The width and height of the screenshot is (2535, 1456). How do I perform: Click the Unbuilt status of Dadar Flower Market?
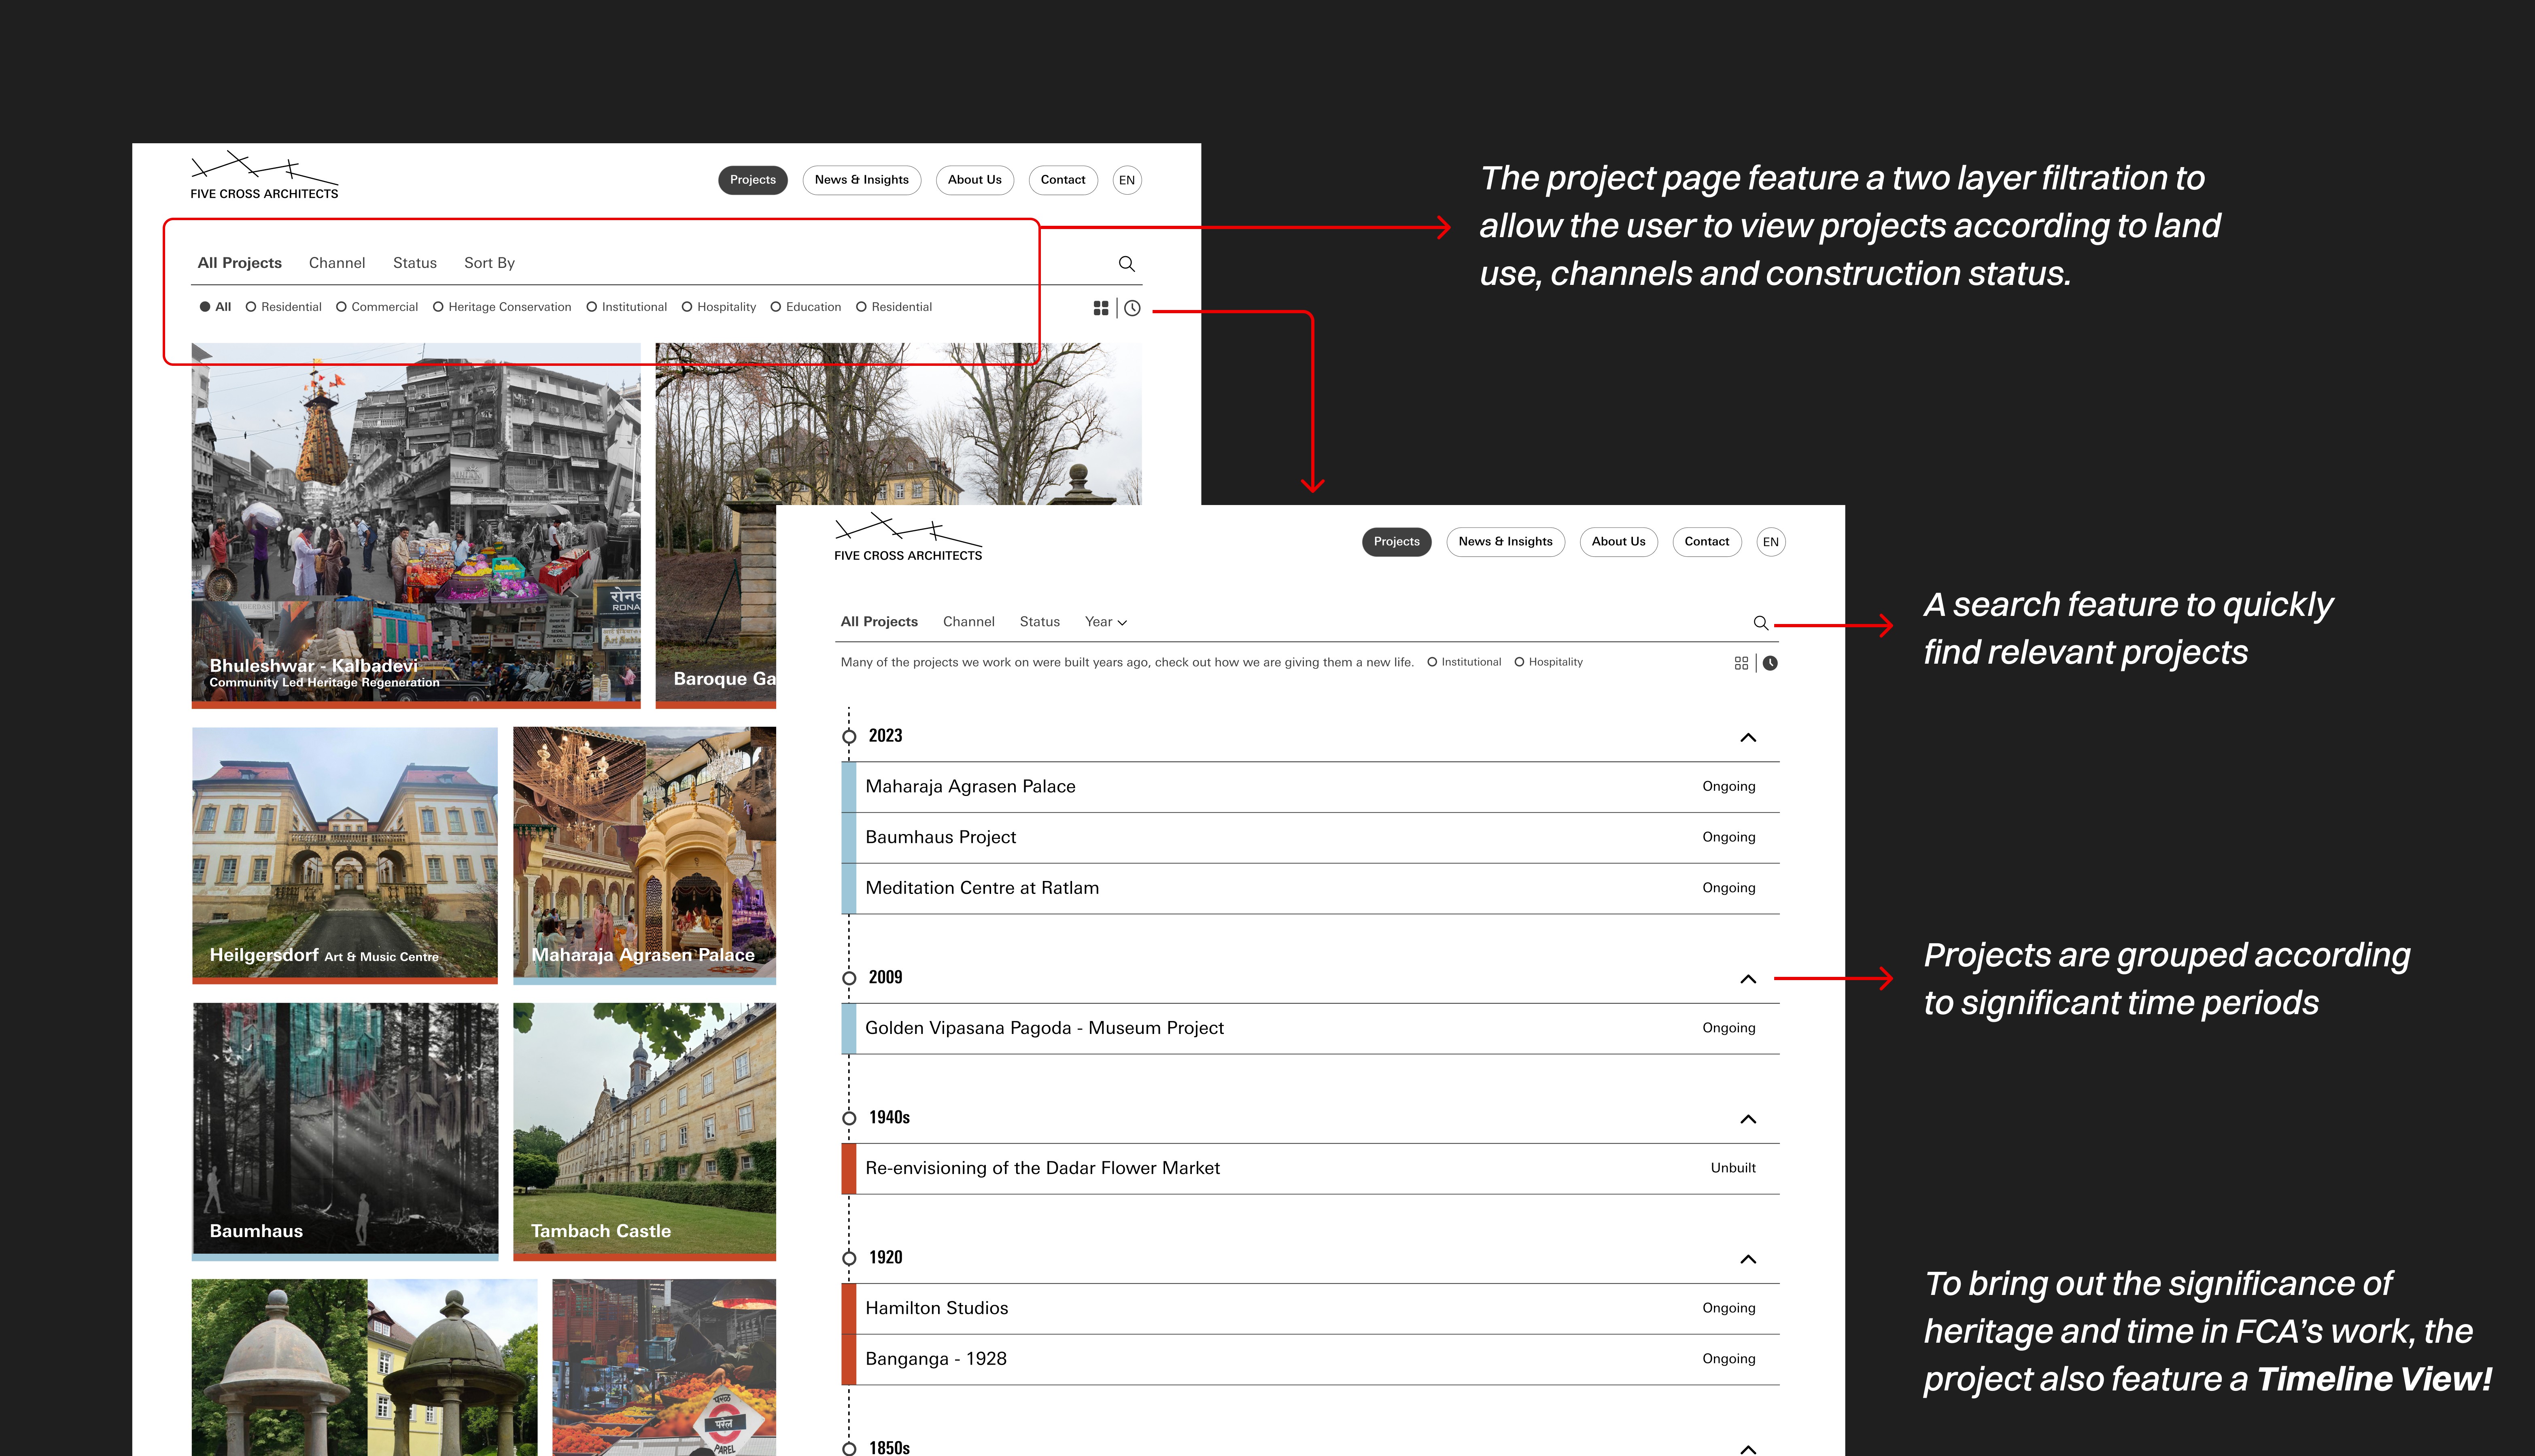pos(1733,1168)
